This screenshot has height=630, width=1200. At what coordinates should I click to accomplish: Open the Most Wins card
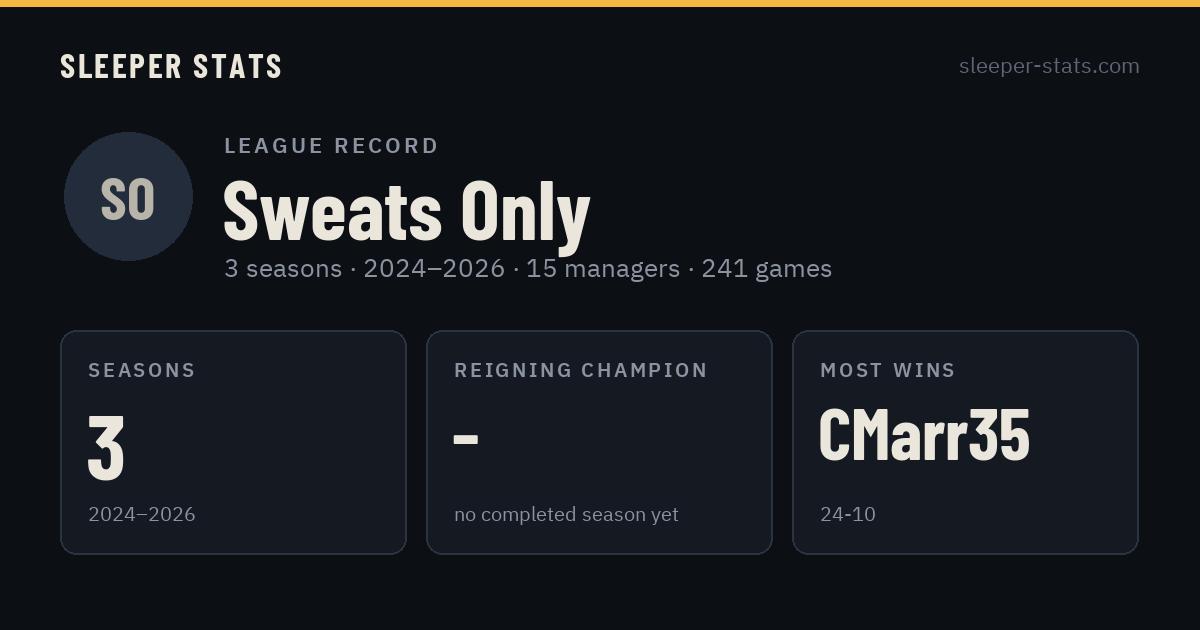[x=965, y=442]
